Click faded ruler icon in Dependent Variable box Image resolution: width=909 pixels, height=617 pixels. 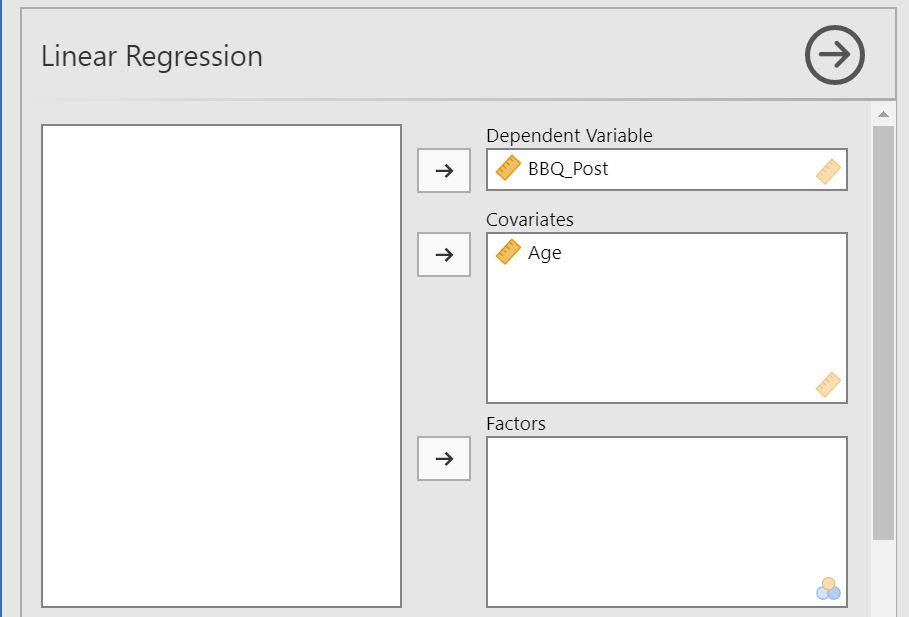(828, 173)
